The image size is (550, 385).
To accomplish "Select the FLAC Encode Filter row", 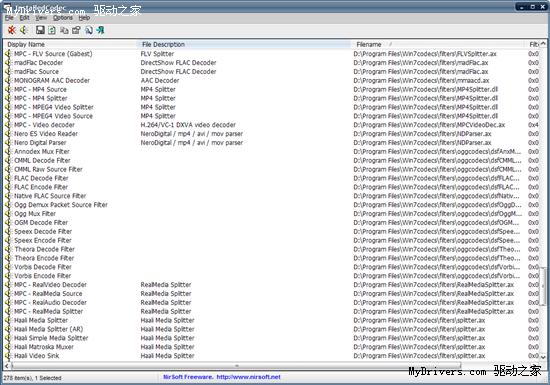I will pos(272,187).
